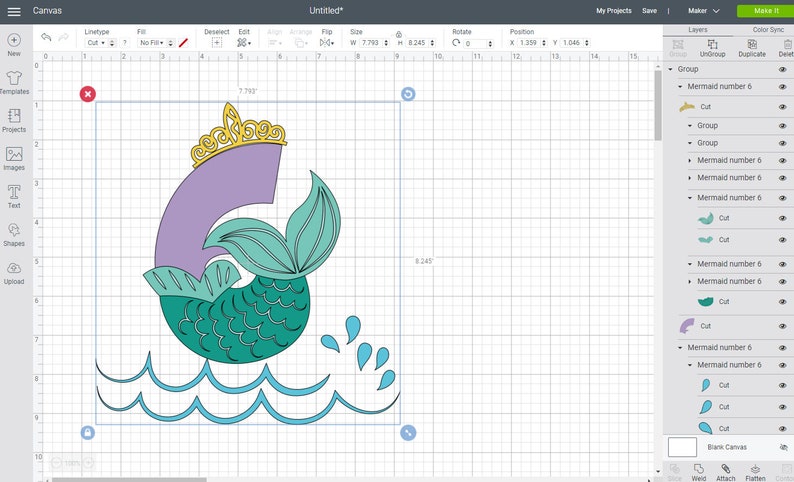This screenshot has width=794, height=482.
Task: Adjust the Rotate stepper arrows
Action: pos(490,44)
